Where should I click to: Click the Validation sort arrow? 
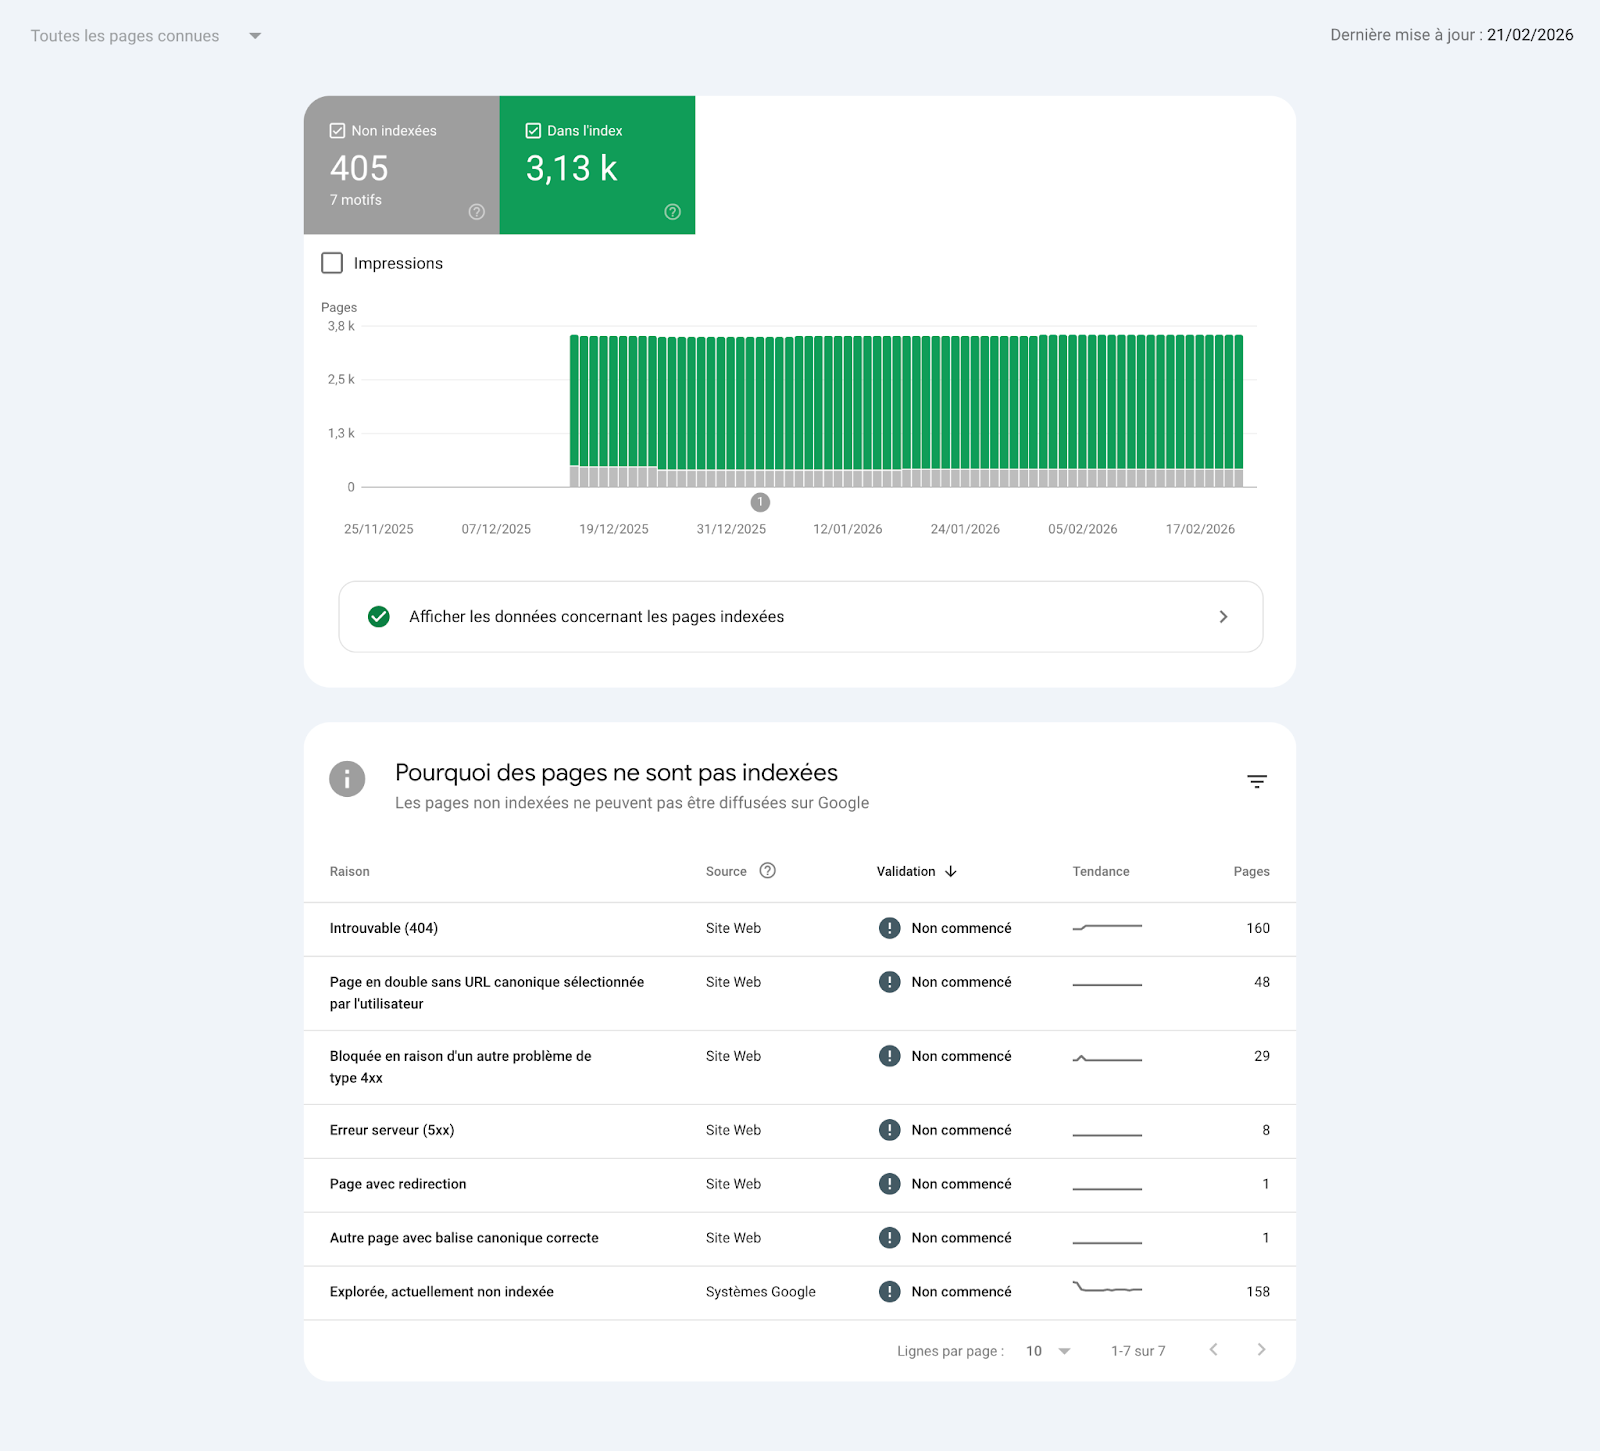[x=952, y=871]
